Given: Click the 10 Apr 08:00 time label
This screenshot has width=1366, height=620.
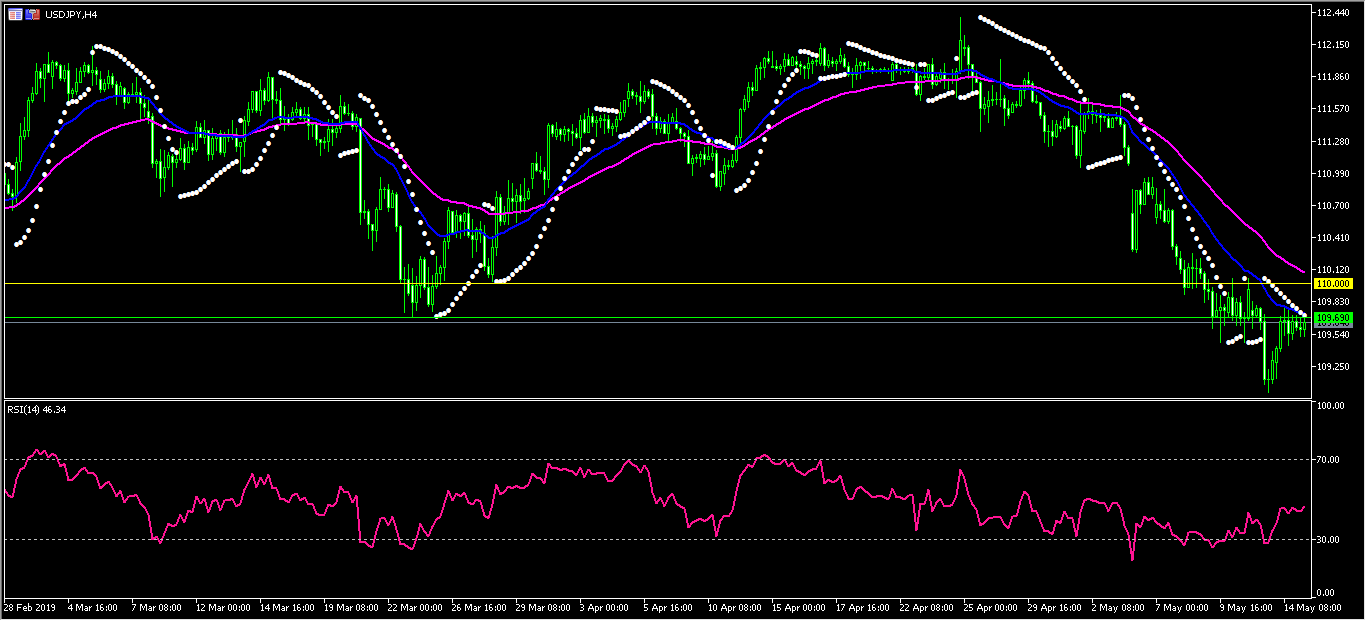Looking at the screenshot, I should tap(733, 608).
